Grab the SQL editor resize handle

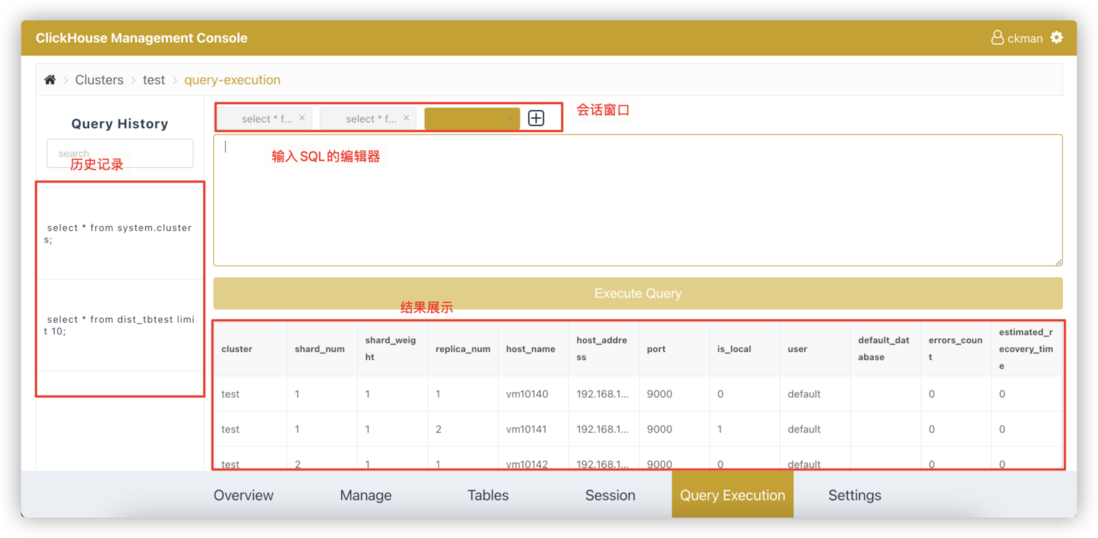pos(1058,261)
